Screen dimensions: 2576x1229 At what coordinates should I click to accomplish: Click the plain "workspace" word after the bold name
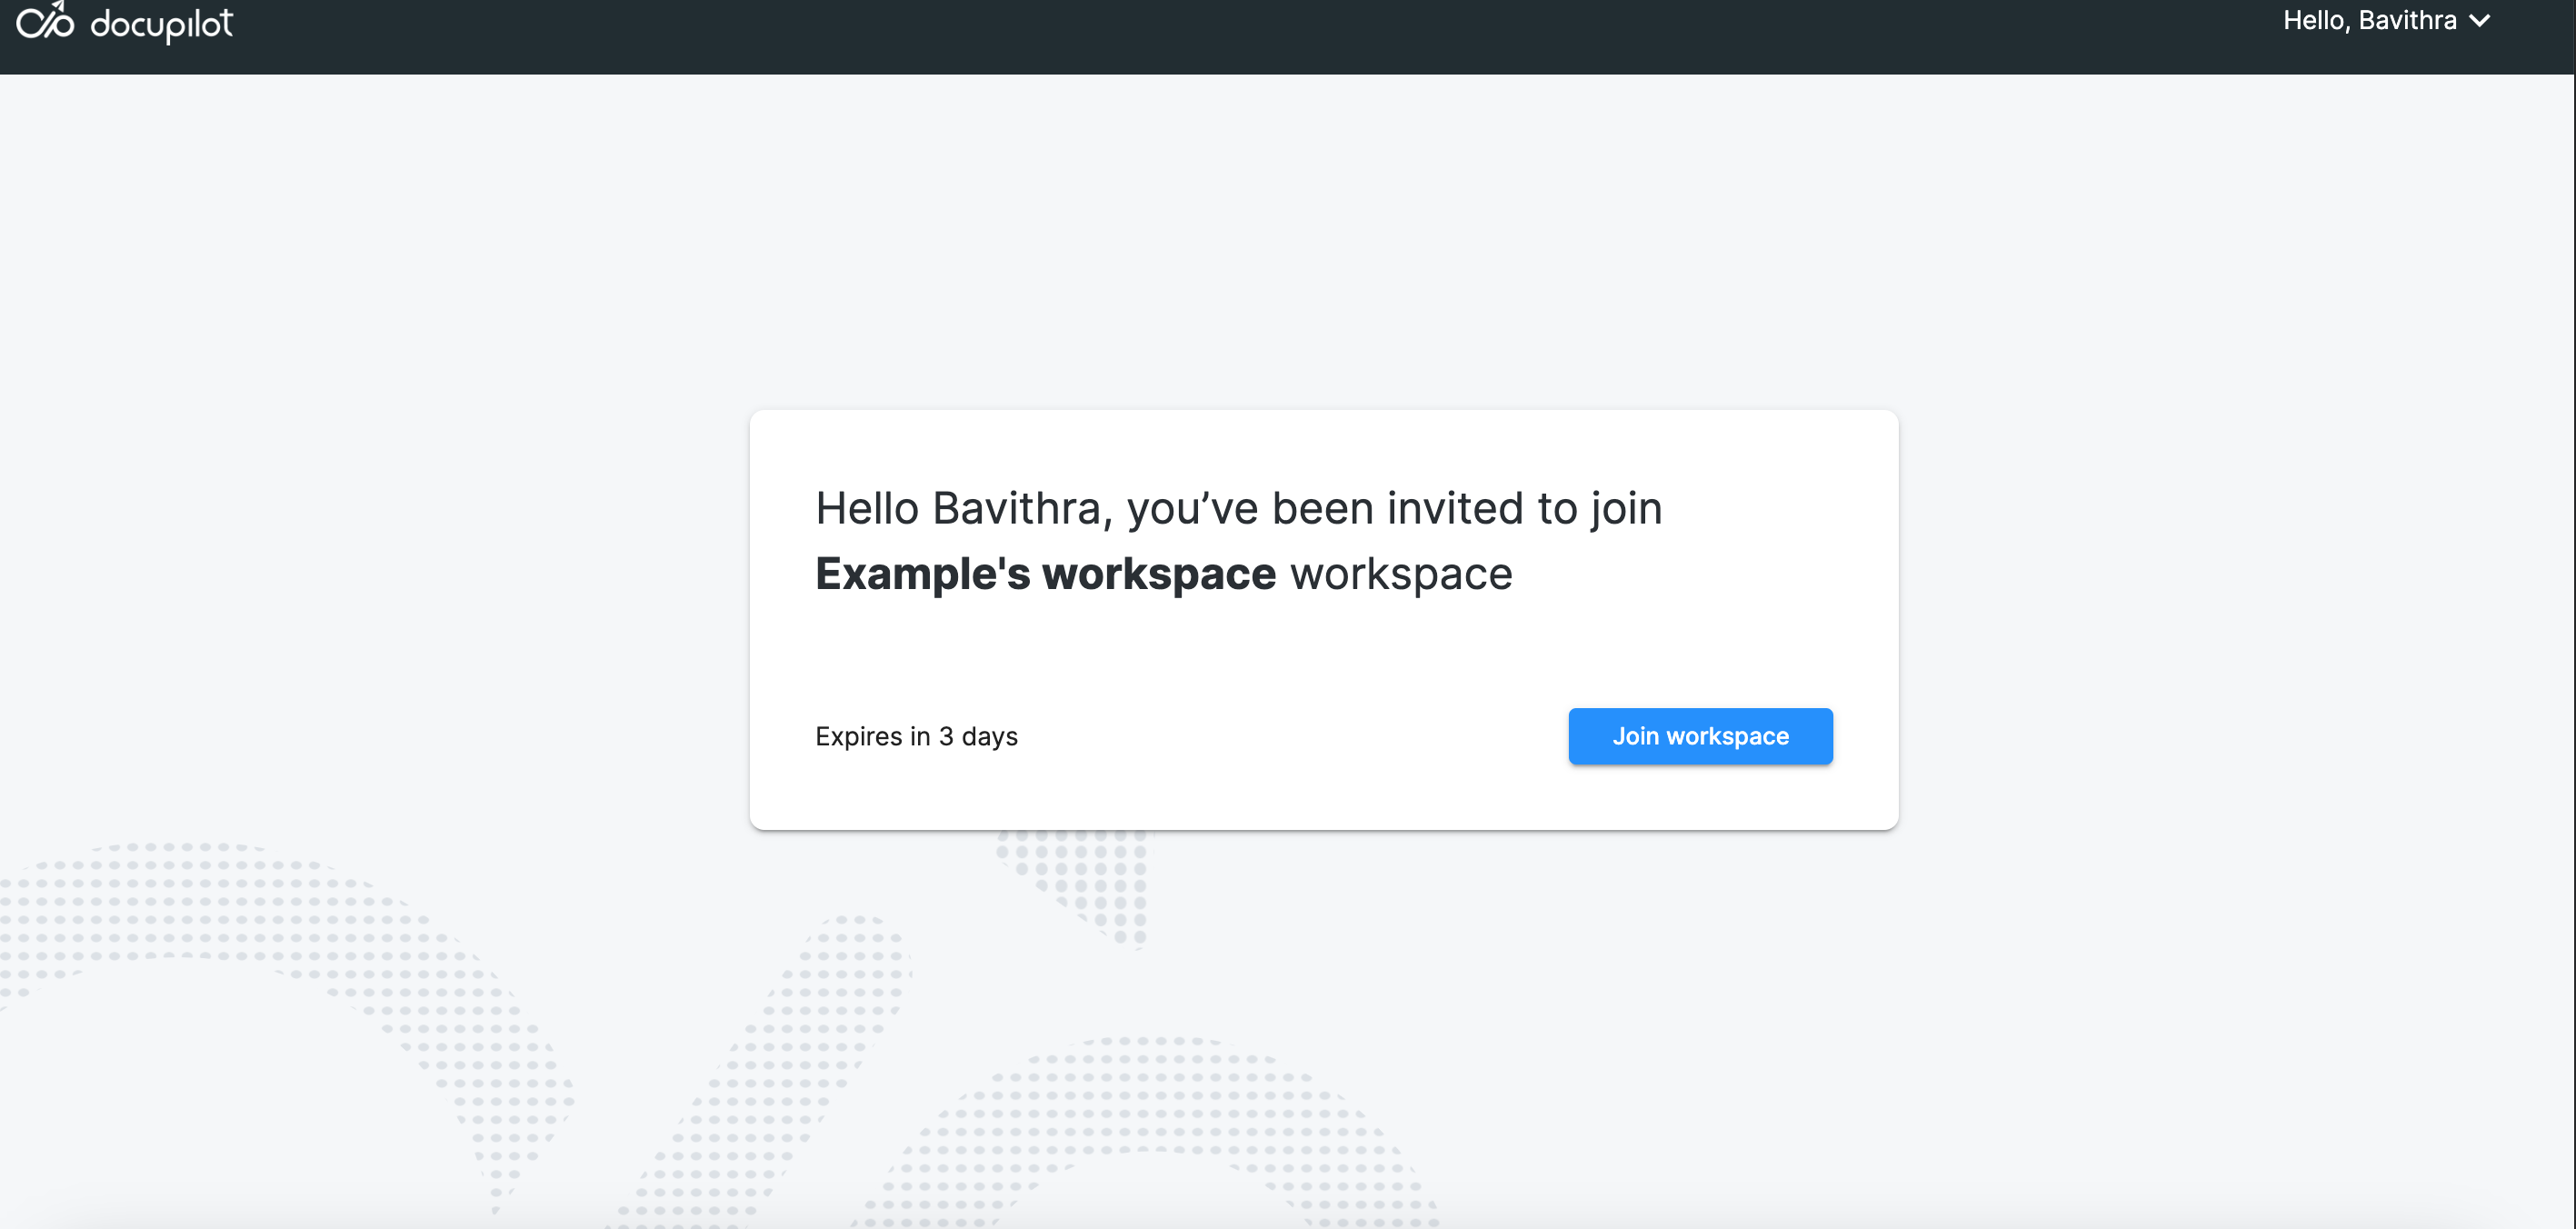[1401, 574]
